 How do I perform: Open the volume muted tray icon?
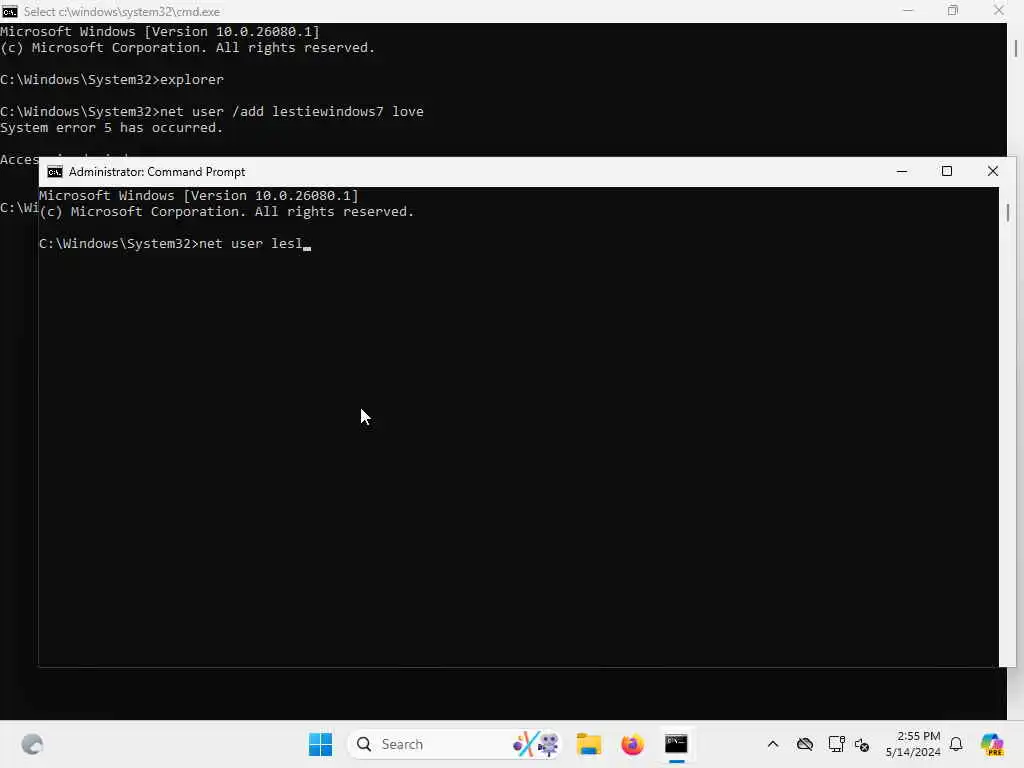tap(862, 744)
